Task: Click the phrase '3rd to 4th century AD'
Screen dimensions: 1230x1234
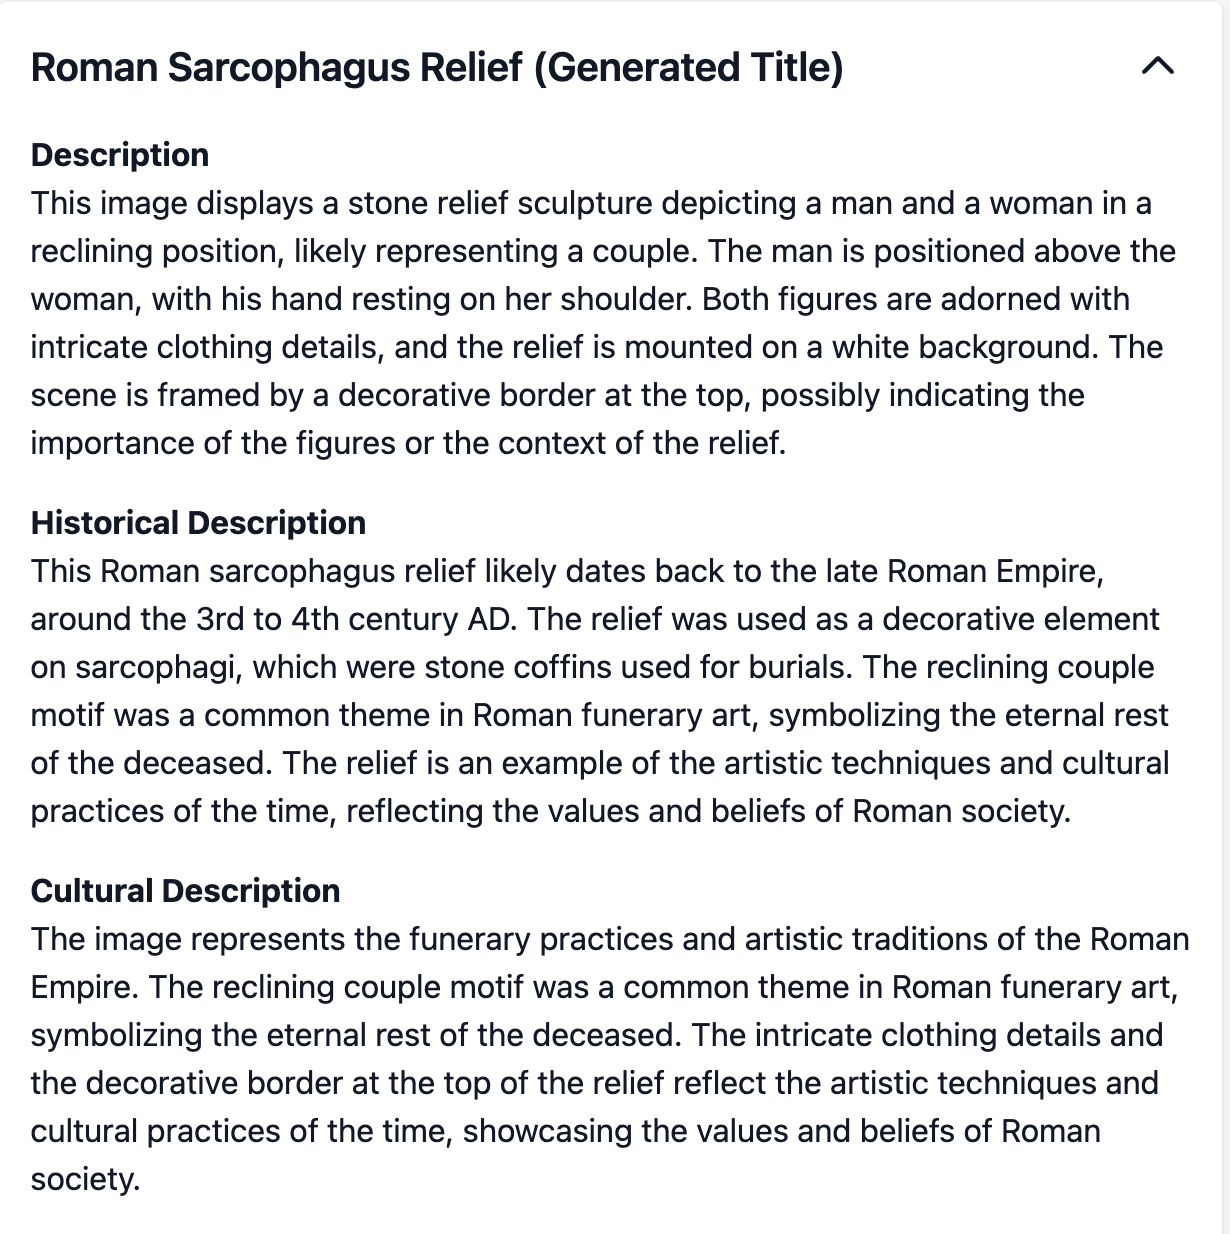Action: click(x=356, y=619)
